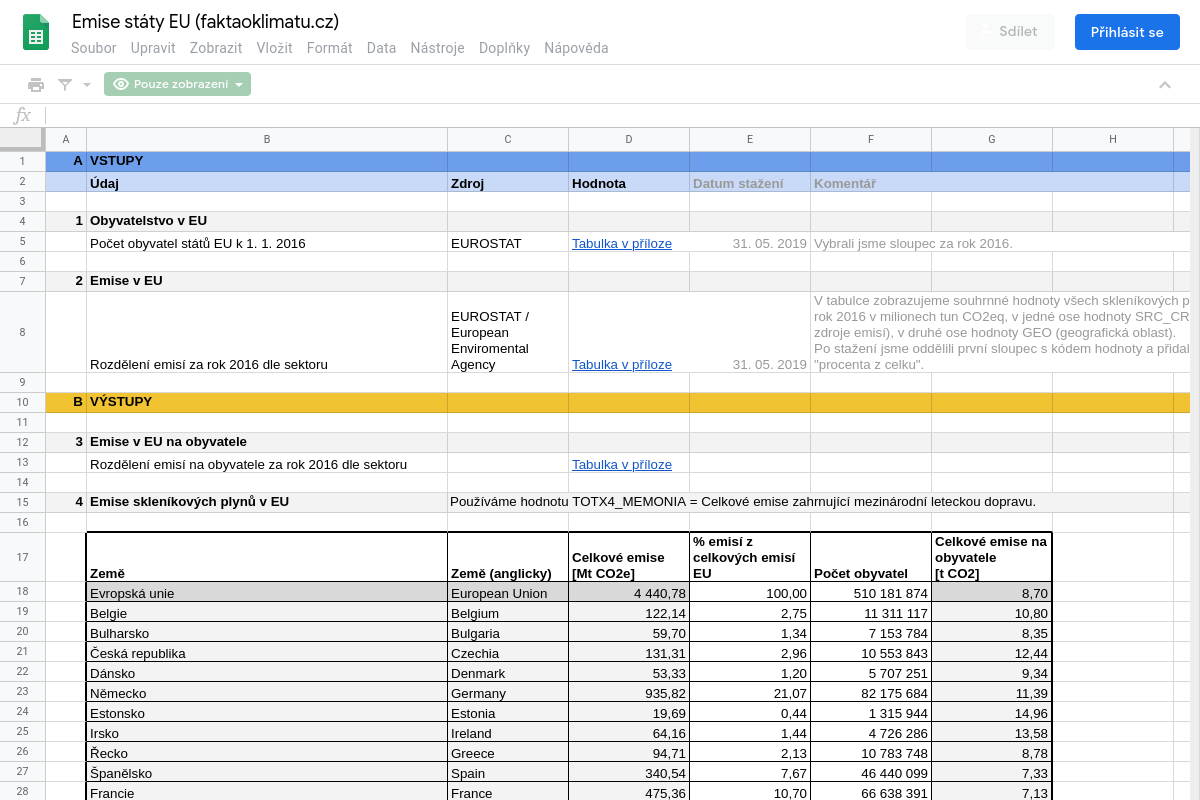This screenshot has height=800, width=1200.
Task: Click the Přihlásit se button
Action: click(1127, 32)
